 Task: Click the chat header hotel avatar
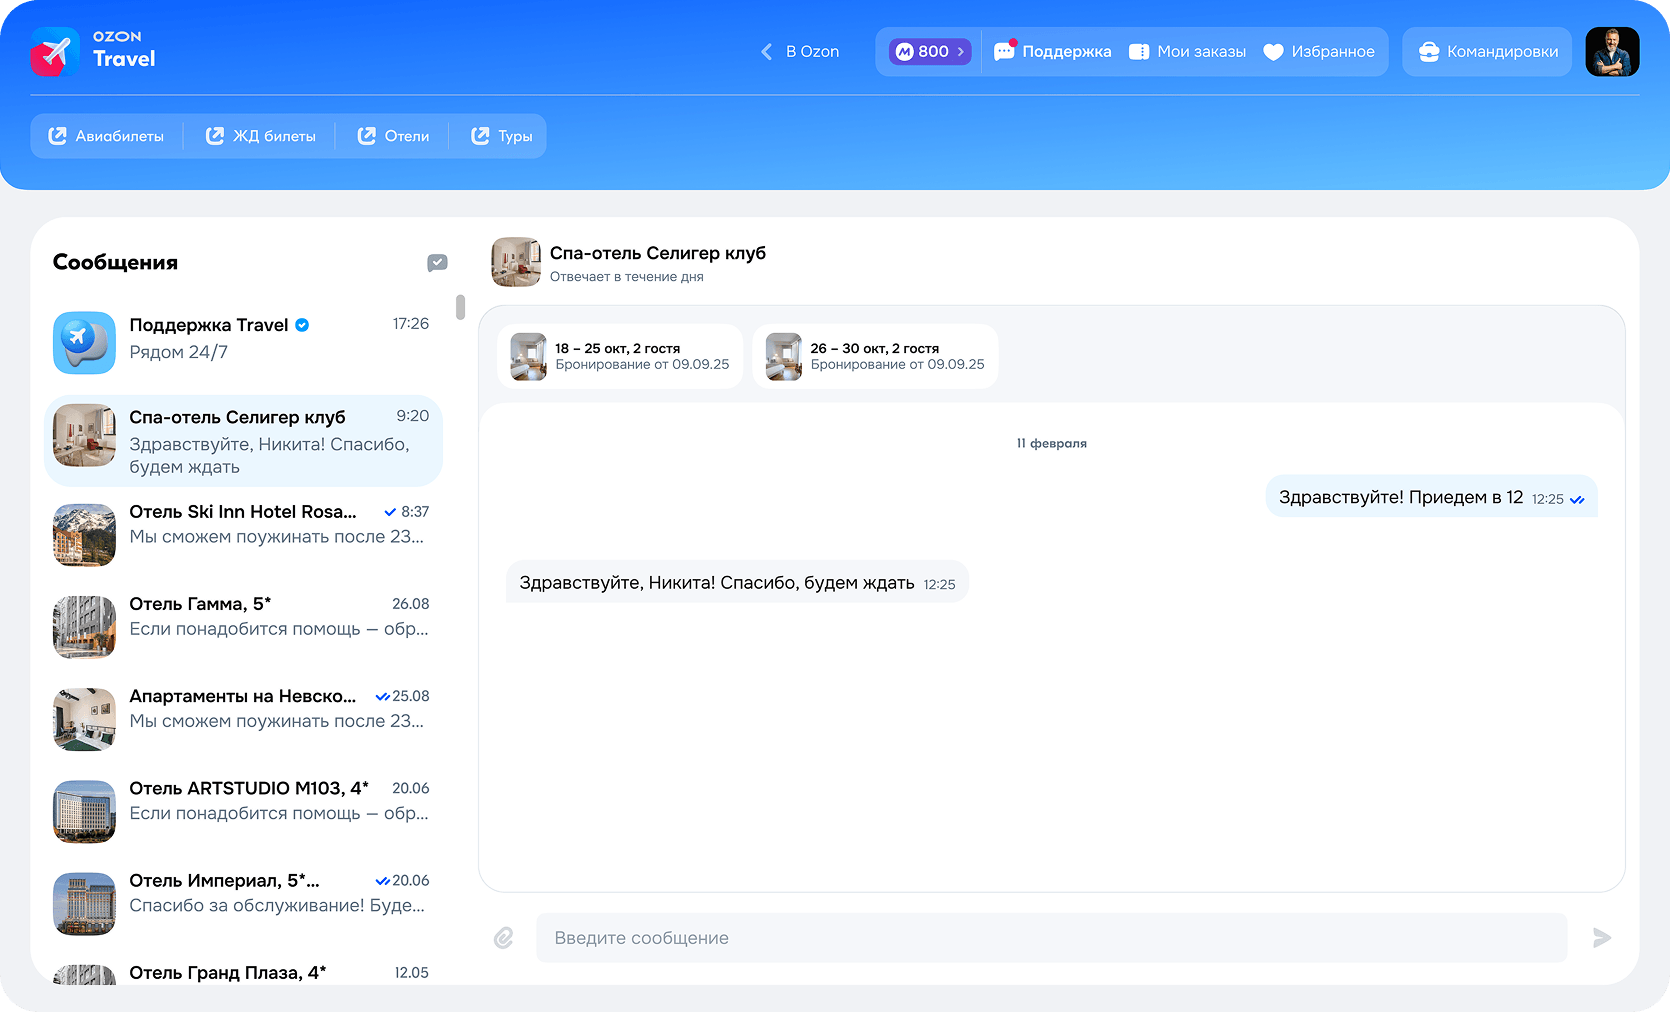(516, 262)
